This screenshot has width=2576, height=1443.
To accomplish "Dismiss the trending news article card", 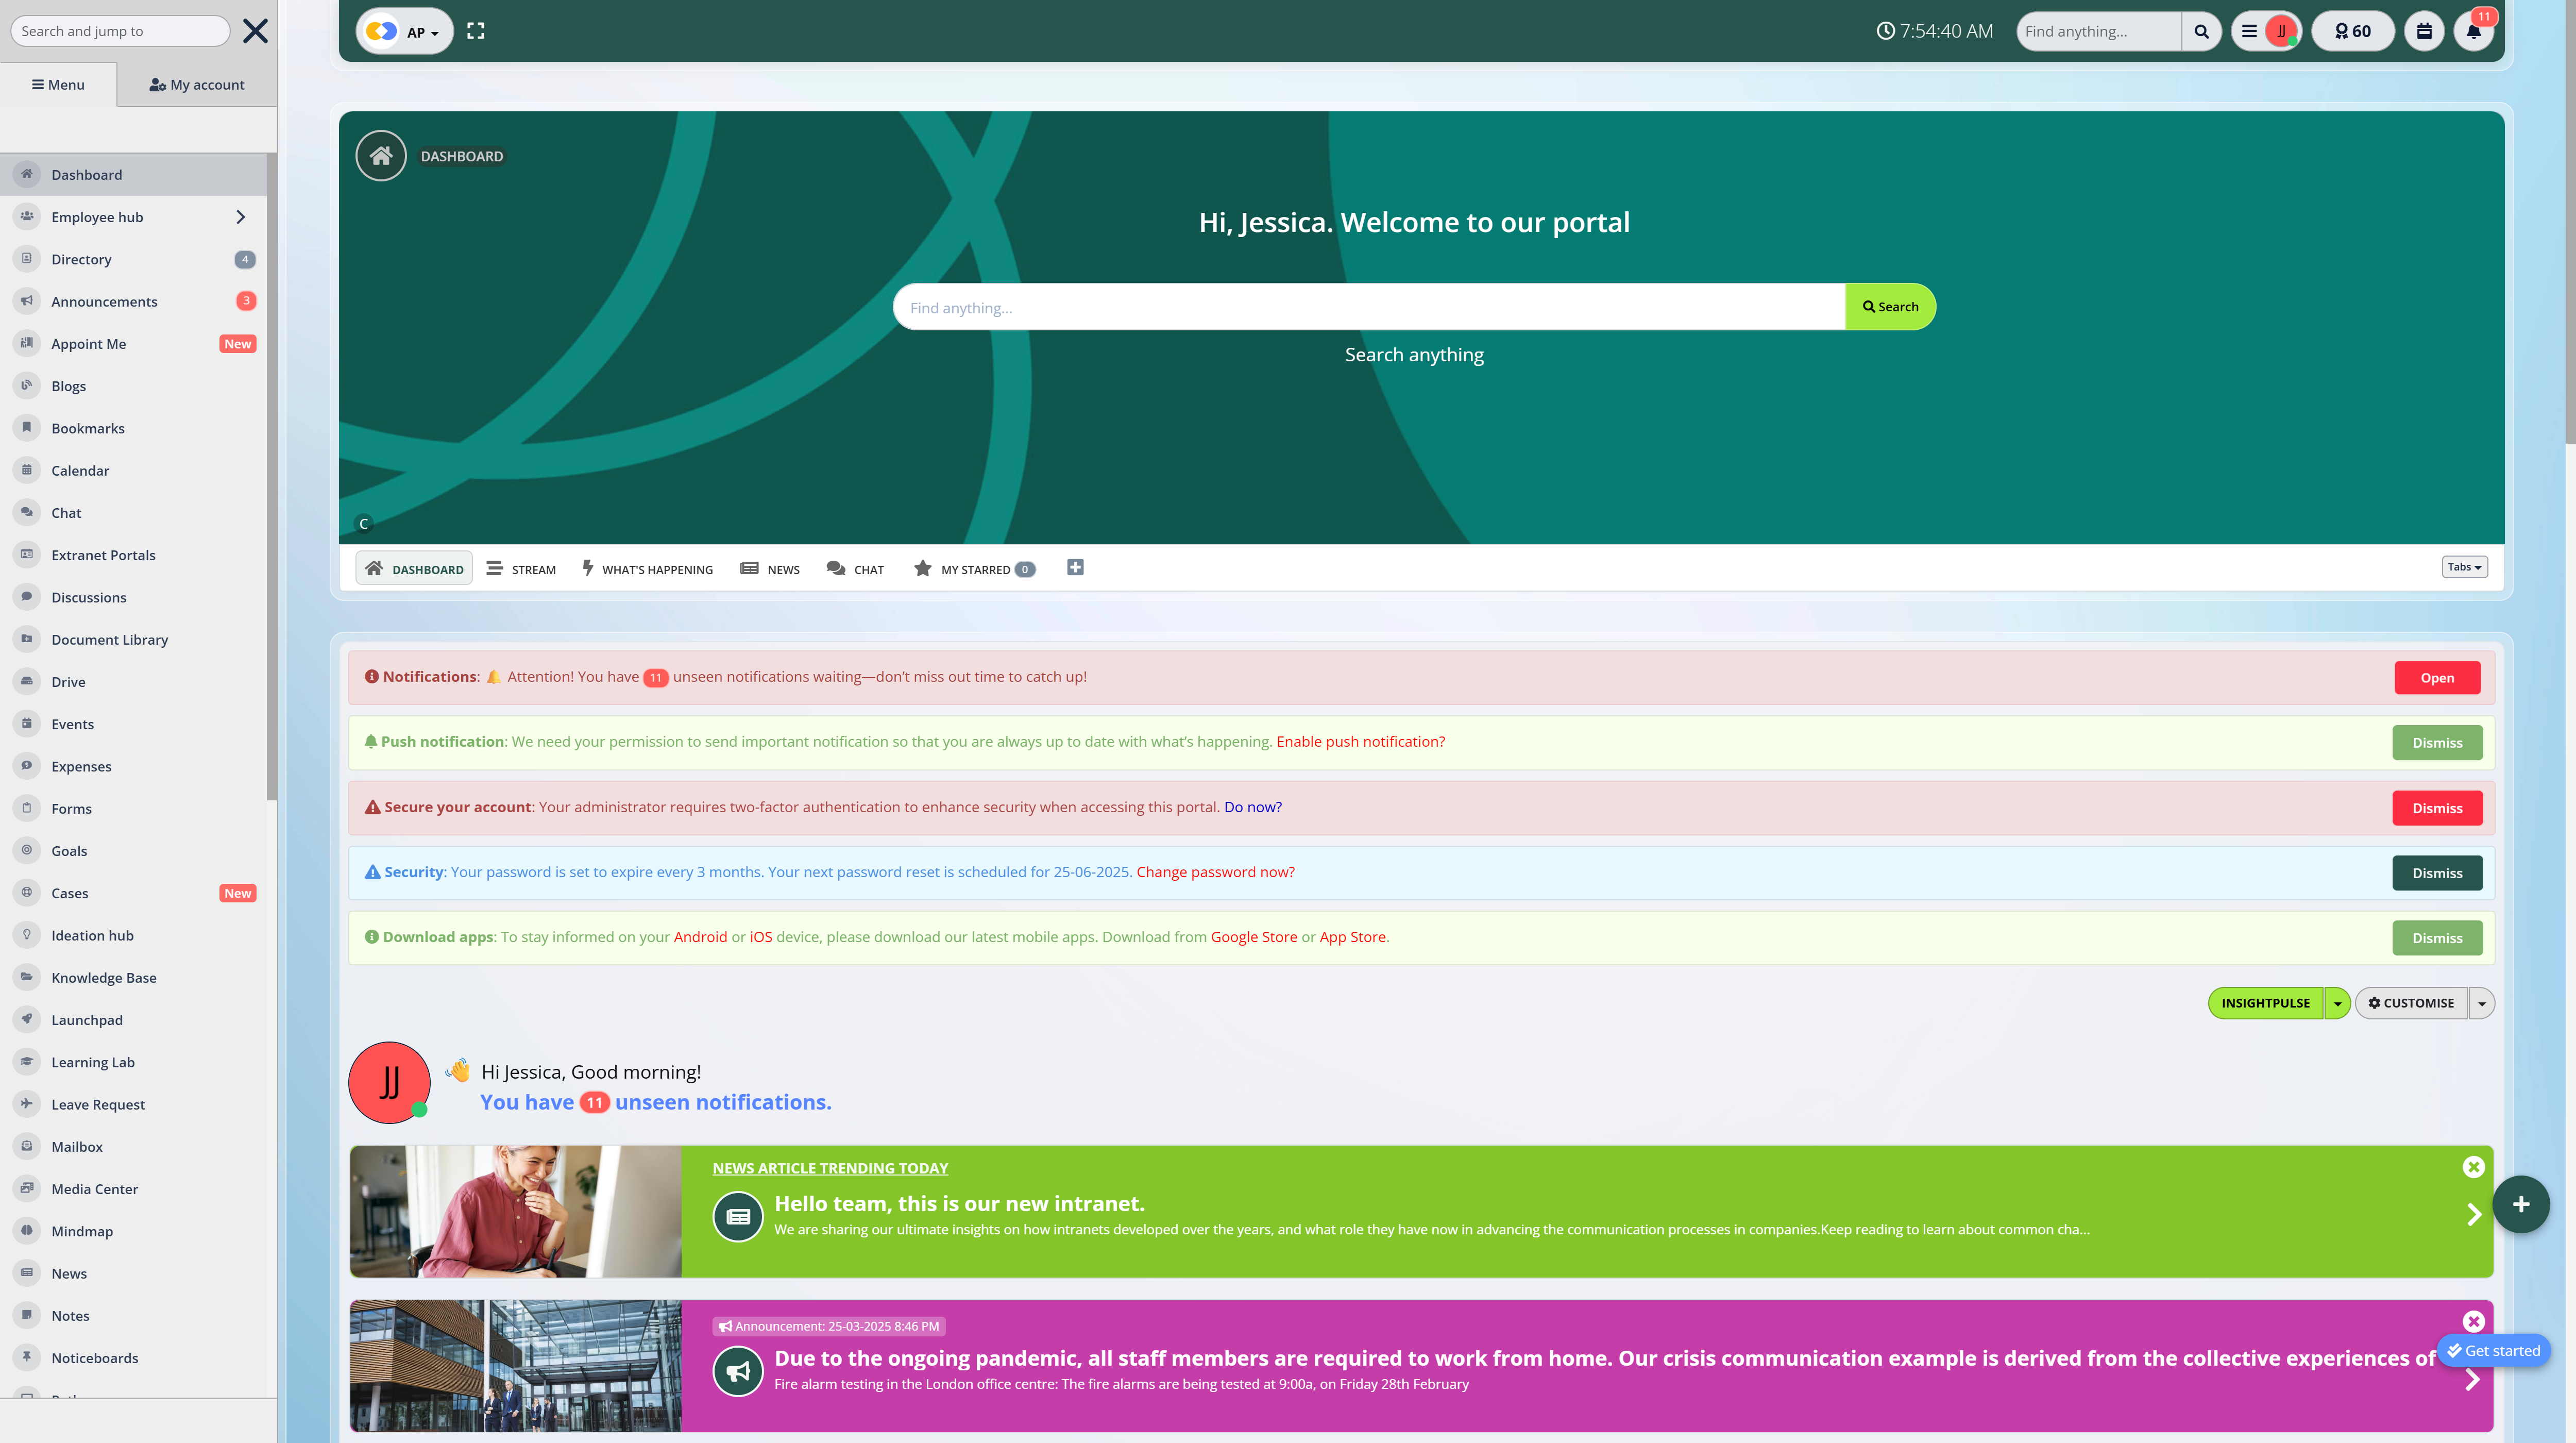I will click(x=2473, y=1167).
